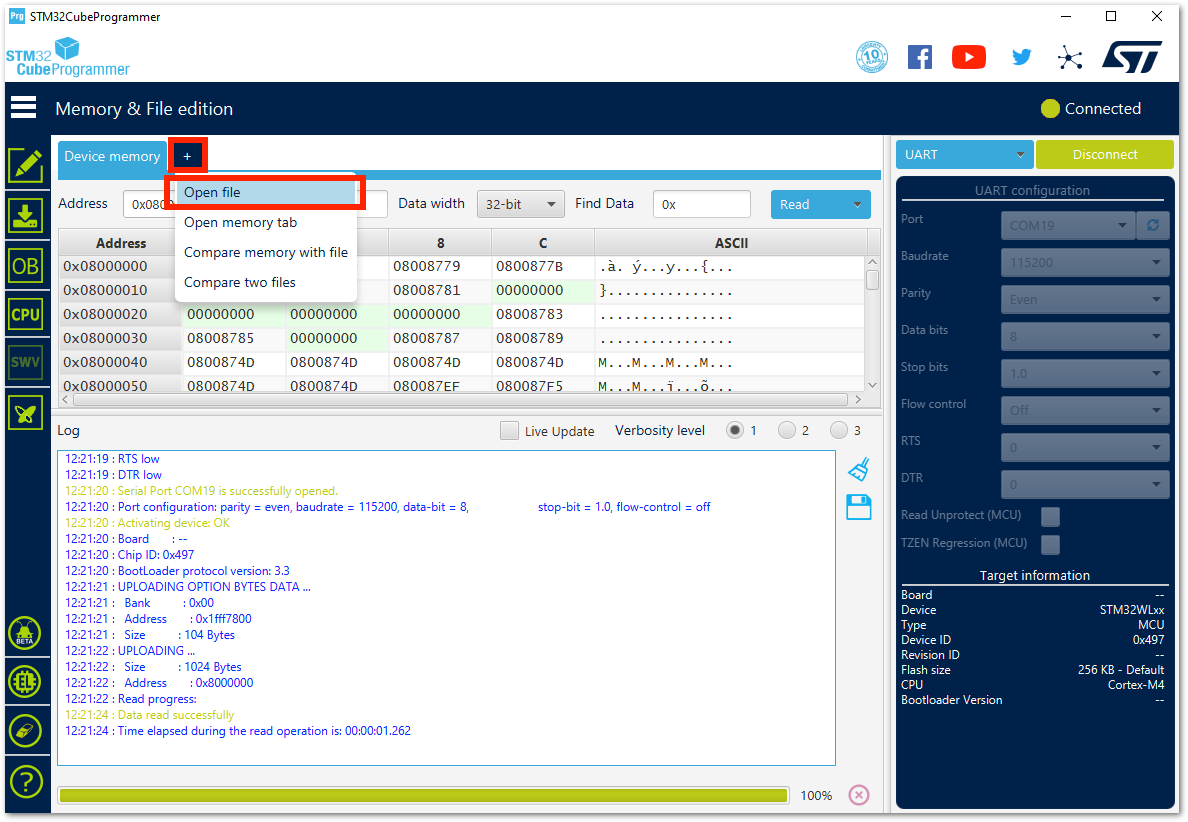Open the ST community network icon
The image size is (1188, 822).
click(x=1070, y=58)
